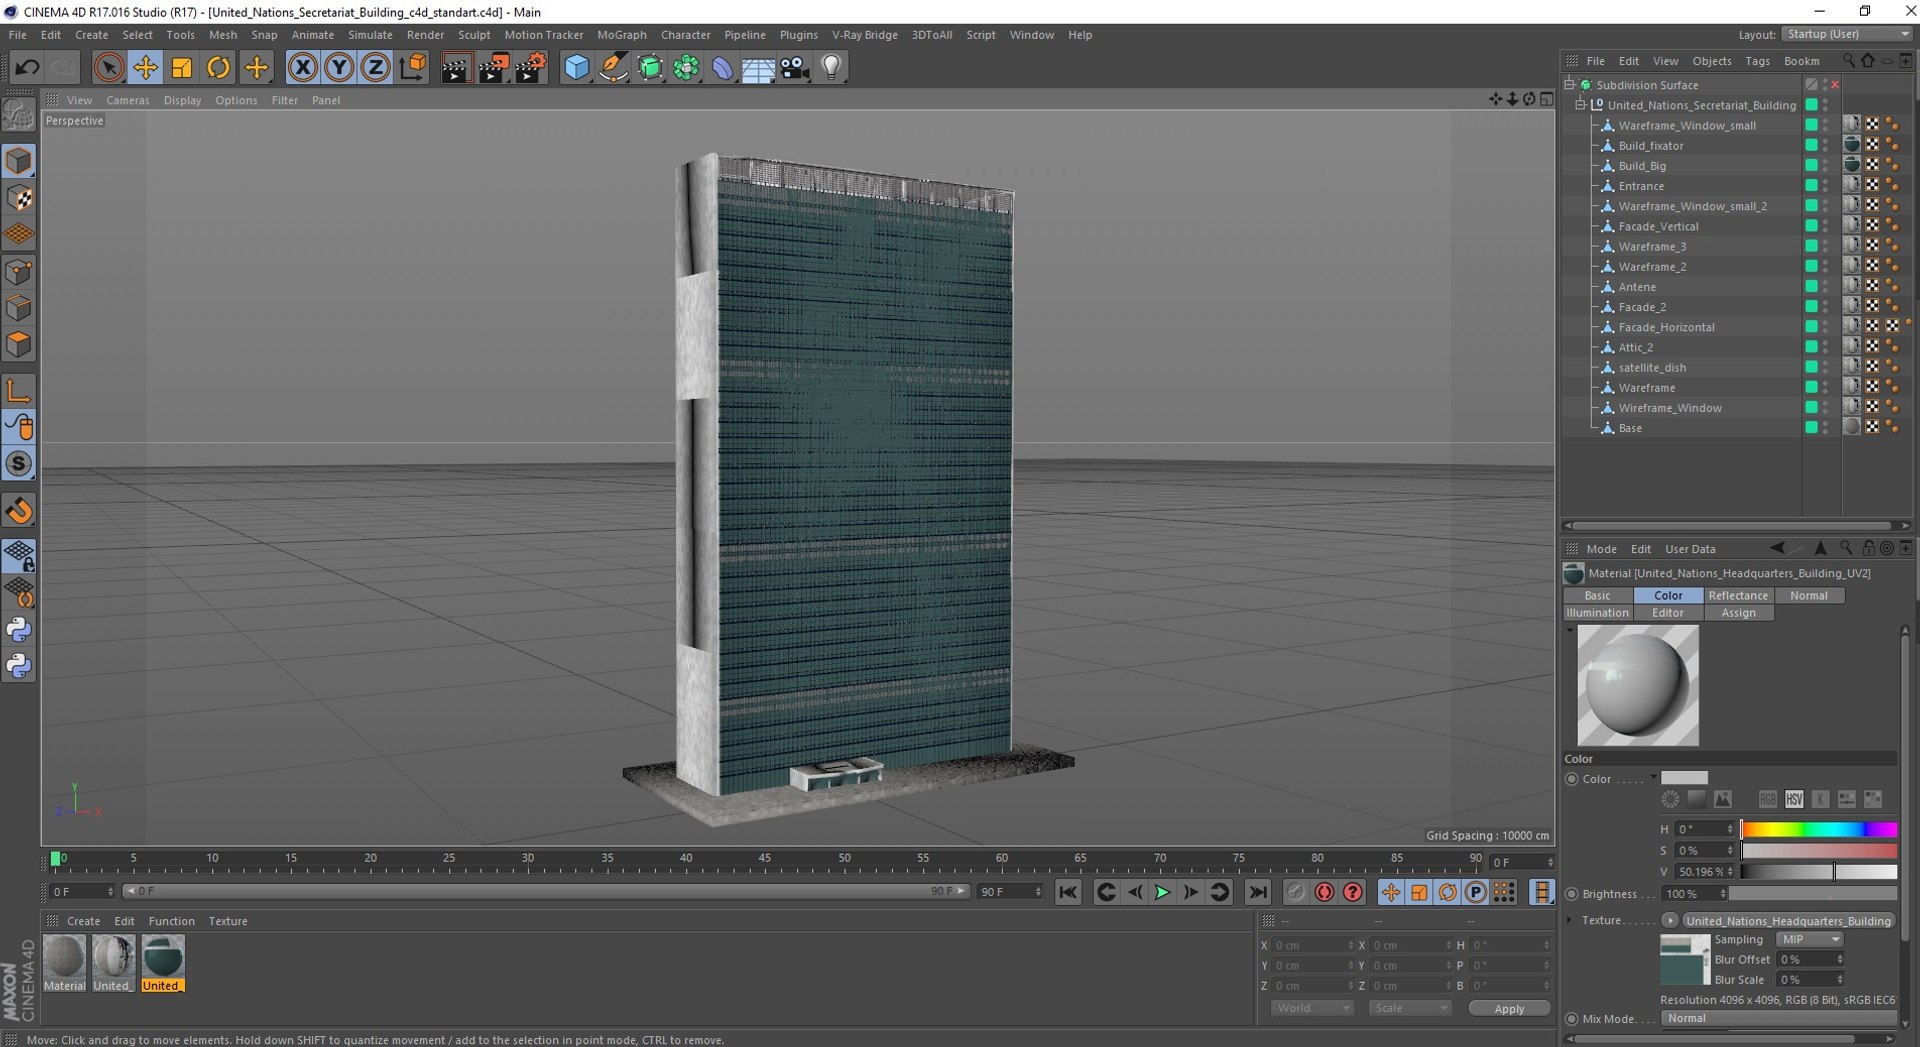Select the teal United_ material thumbnail
Viewport: 1920px width, 1047px height.
[x=162, y=963]
